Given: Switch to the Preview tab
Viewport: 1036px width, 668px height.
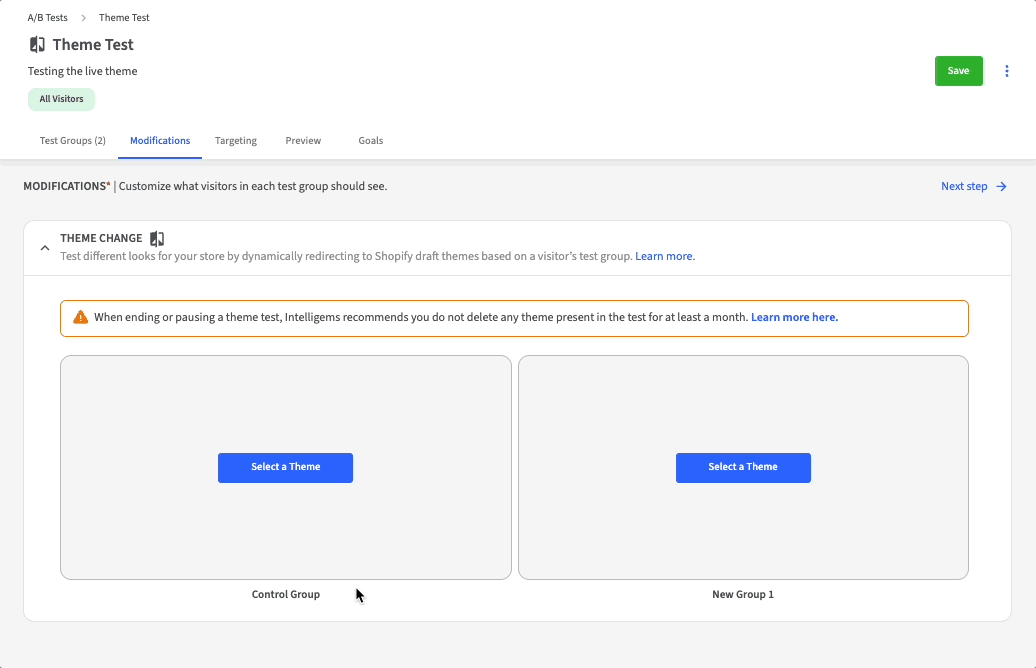Looking at the screenshot, I should coord(303,141).
